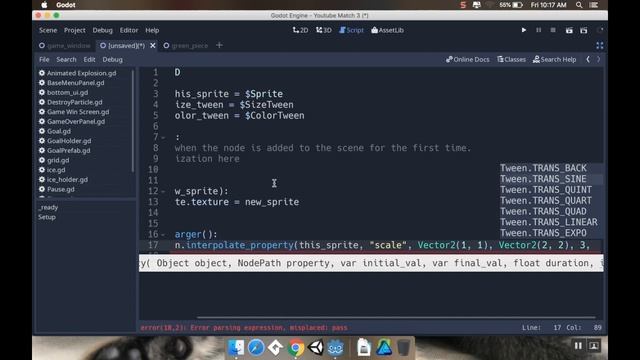Toggle distraction-free mode icon
This screenshot has width=640, height=360.
coord(600,46)
